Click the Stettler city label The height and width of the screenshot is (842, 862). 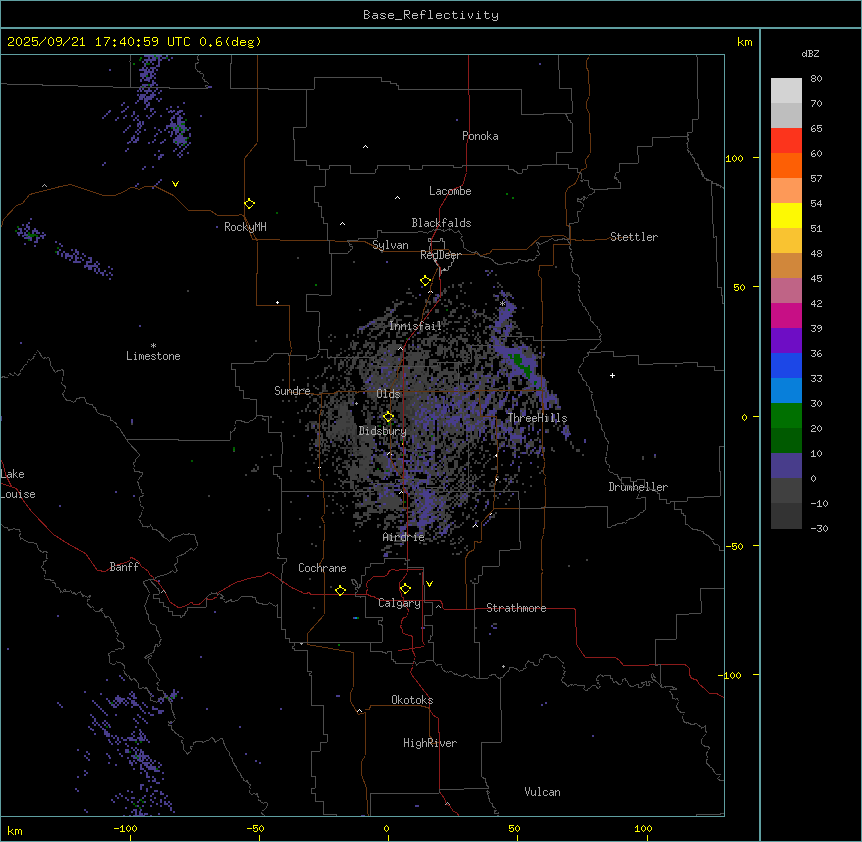point(634,237)
